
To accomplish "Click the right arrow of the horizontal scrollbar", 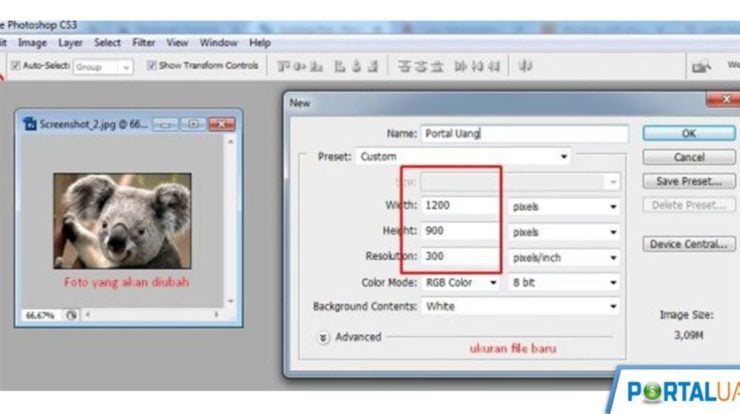I will pos(217,314).
